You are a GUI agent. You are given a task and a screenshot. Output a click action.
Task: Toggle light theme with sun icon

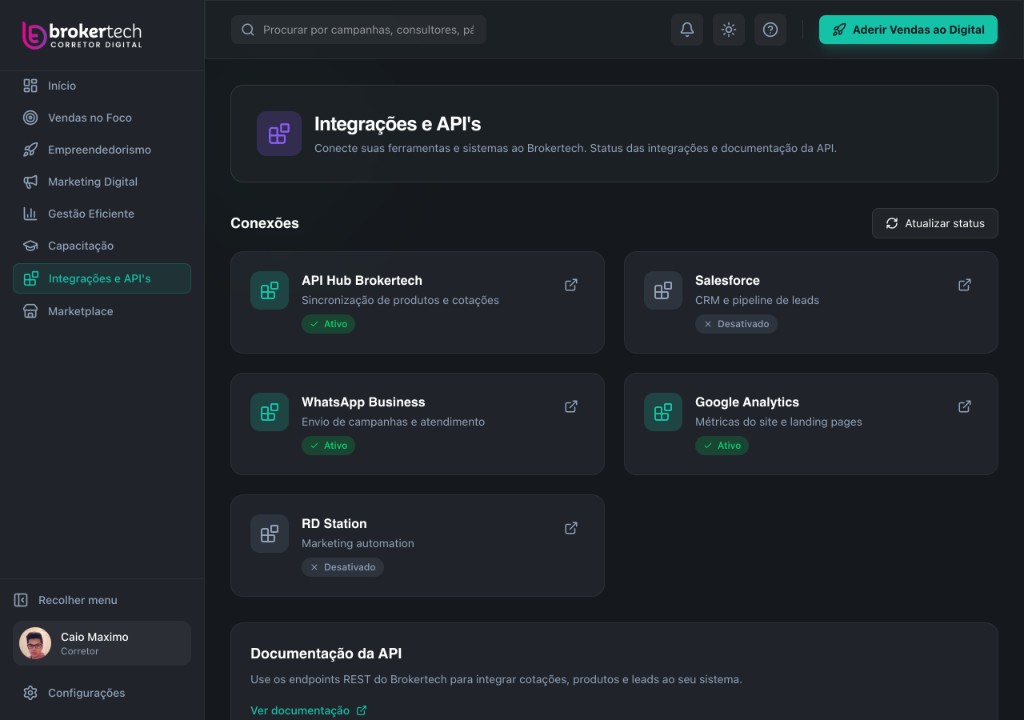tap(728, 29)
